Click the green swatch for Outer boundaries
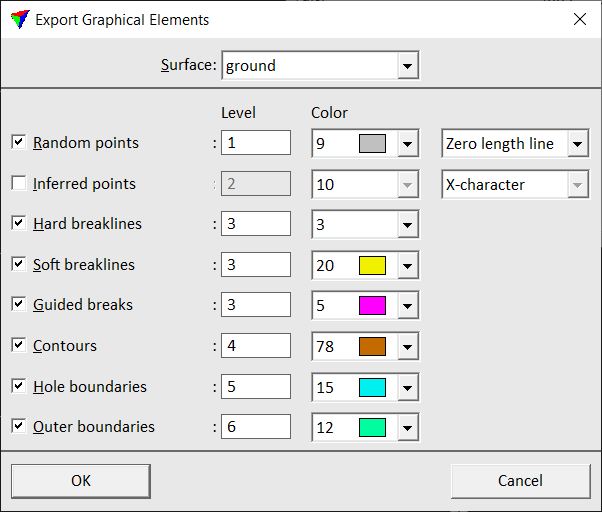602x512 pixels. (372, 428)
